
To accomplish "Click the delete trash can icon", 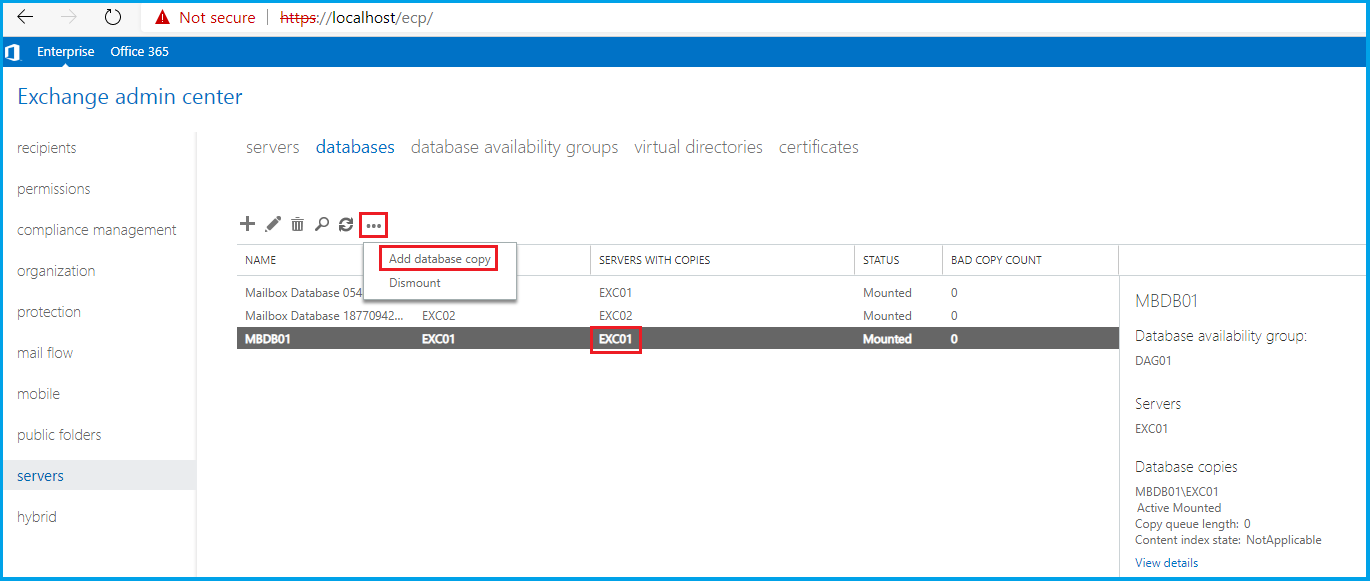I will 297,225.
